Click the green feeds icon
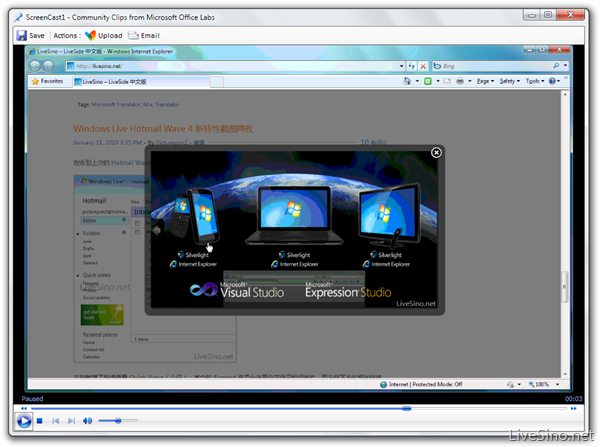Screen dimensions: 600x447 pos(428,81)
